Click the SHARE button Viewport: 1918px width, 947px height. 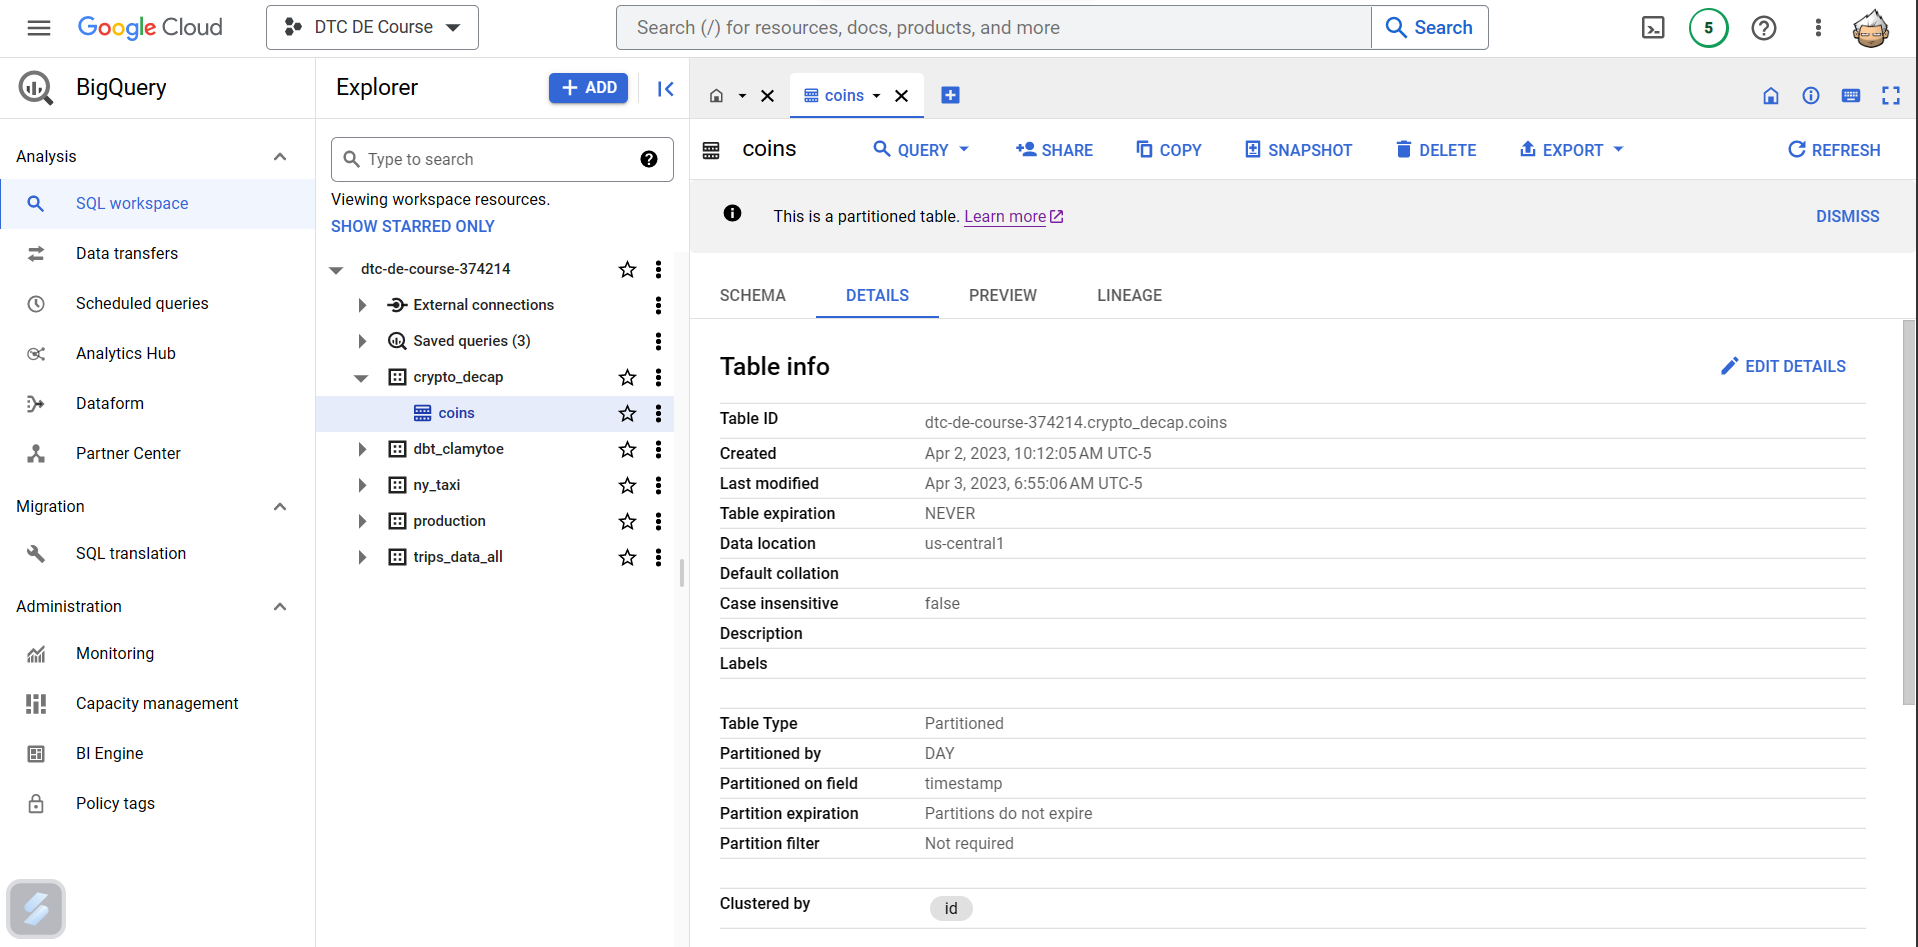(x=1054, y=150)
